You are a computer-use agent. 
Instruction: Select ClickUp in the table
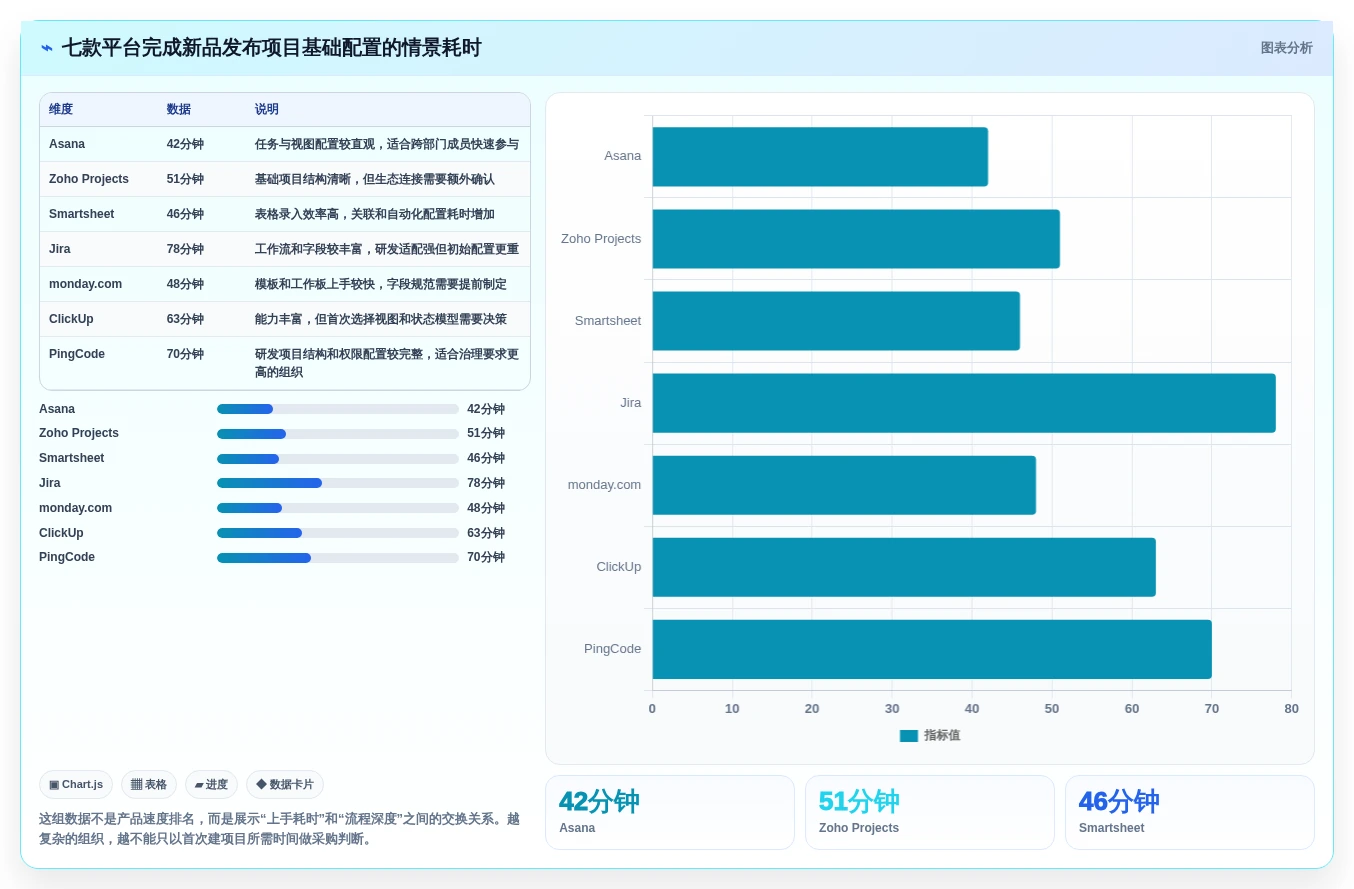tap(71, 319)
